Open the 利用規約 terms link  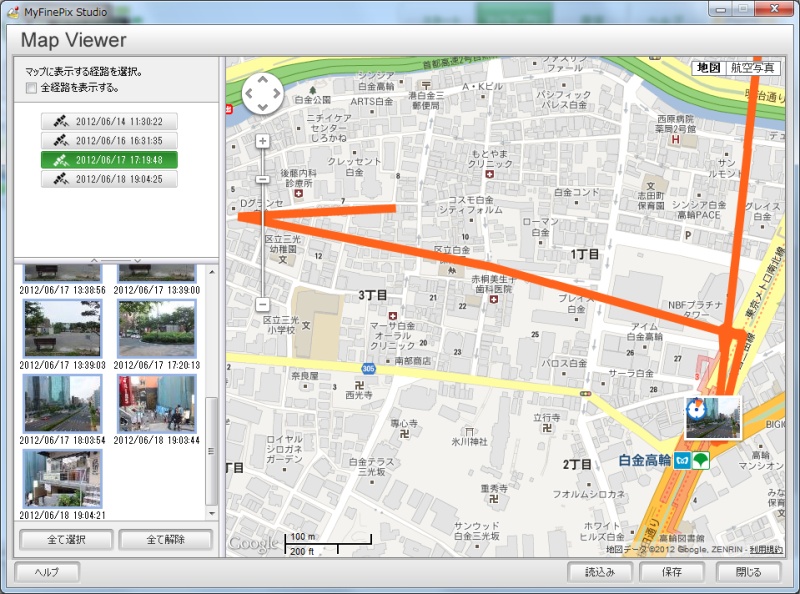[772, 548]
